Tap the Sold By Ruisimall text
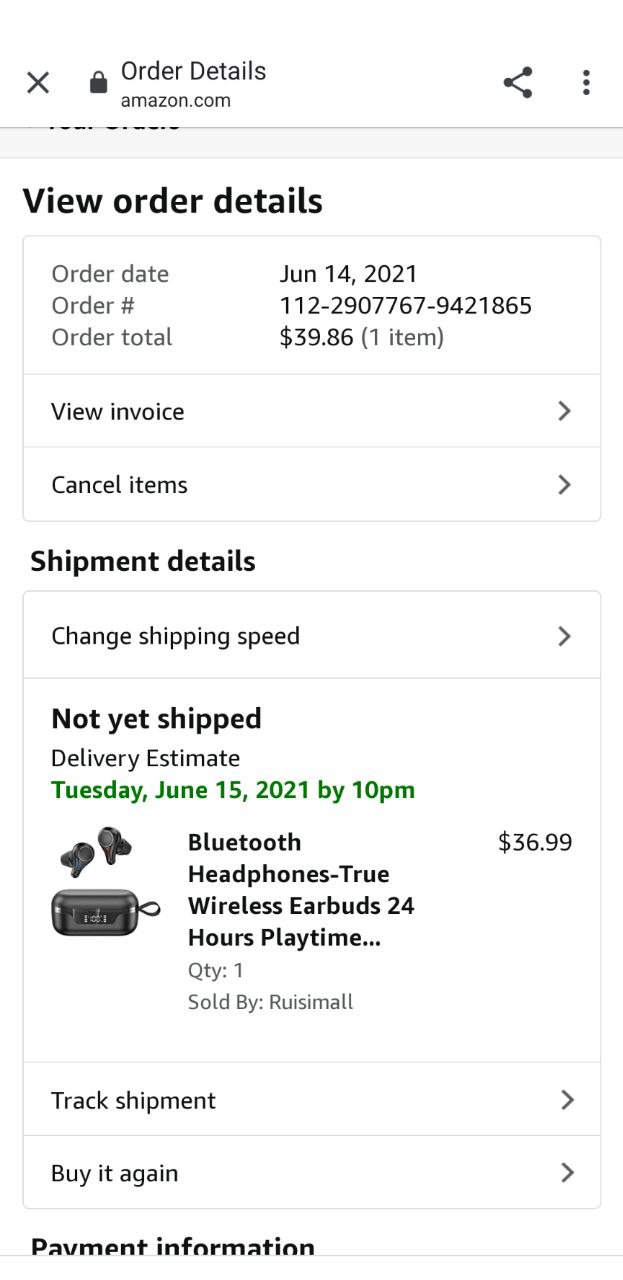 [x=270, y=1002]
